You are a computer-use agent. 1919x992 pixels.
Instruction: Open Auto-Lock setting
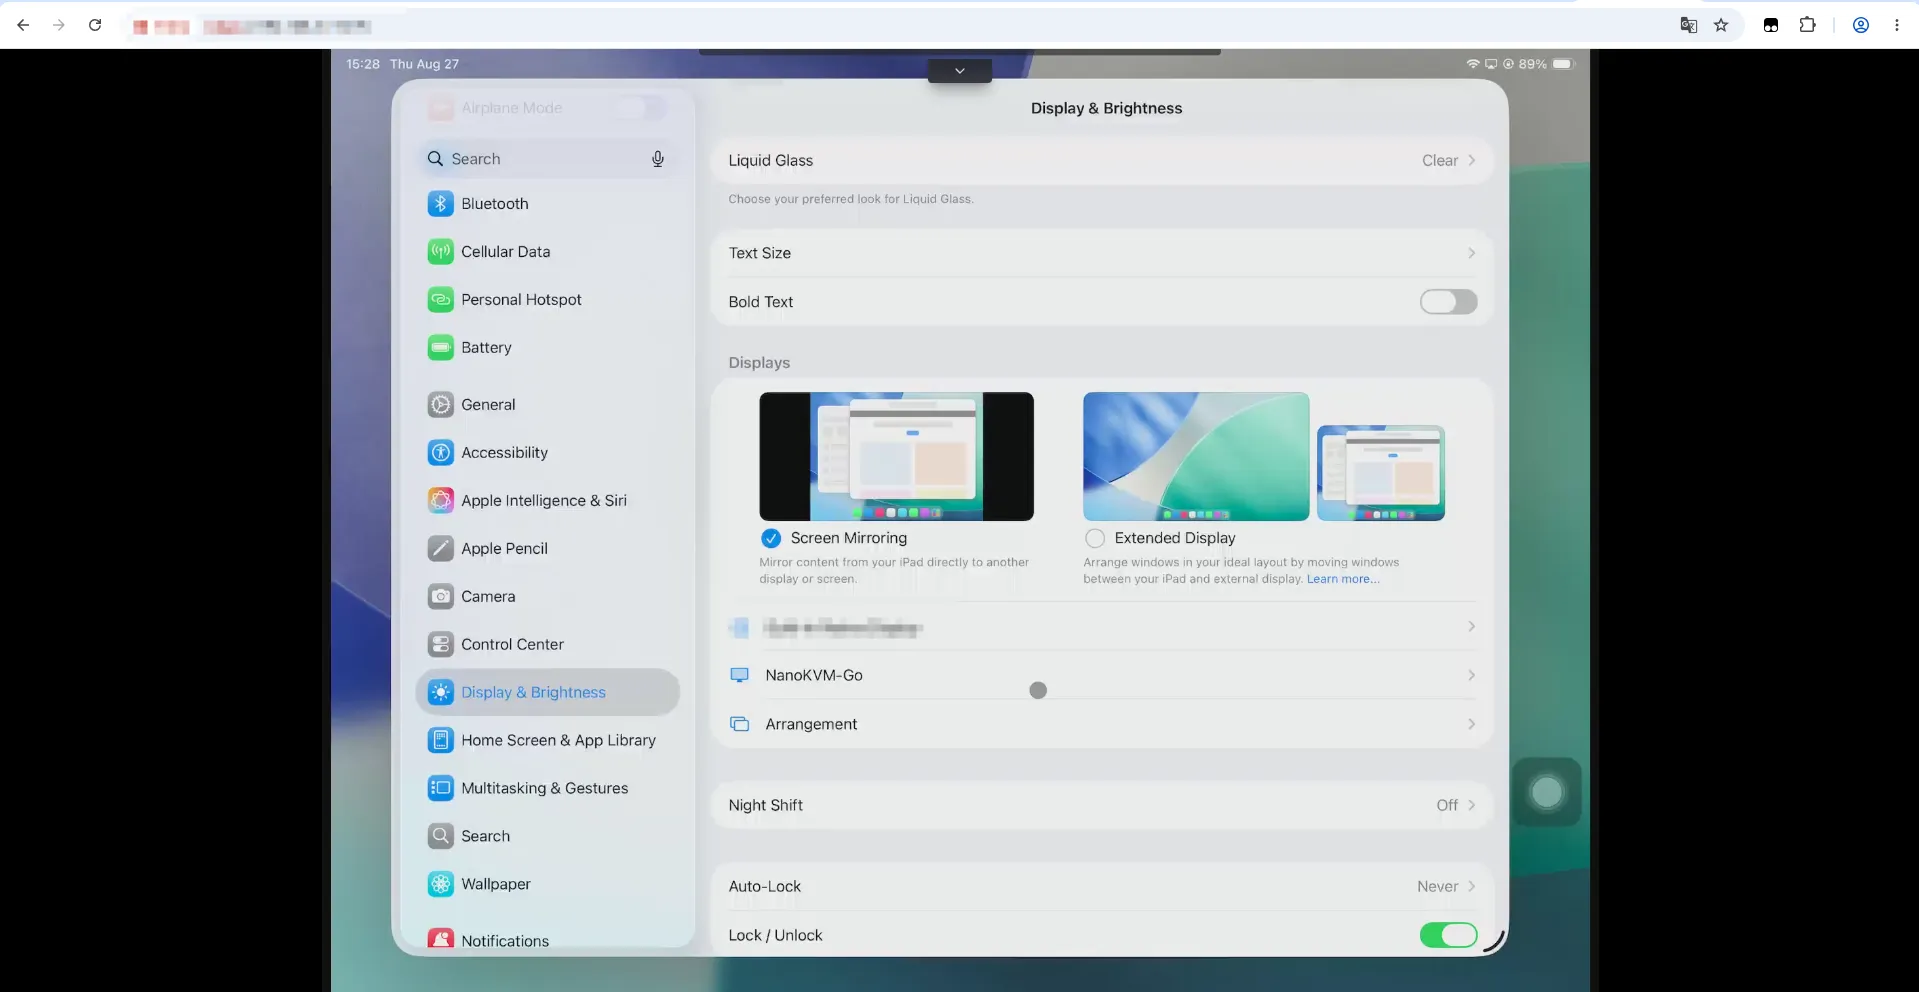[x=1102, y=887]
